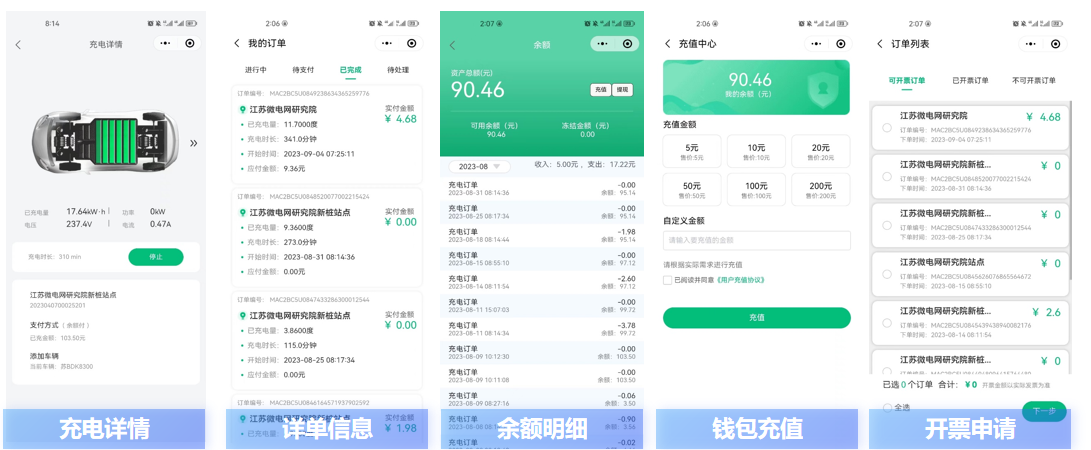The width and height of the screenshot is (1091, 450).
Task: Tap the shield icon on the 90.46 balance card
Action: coord(822,89)
